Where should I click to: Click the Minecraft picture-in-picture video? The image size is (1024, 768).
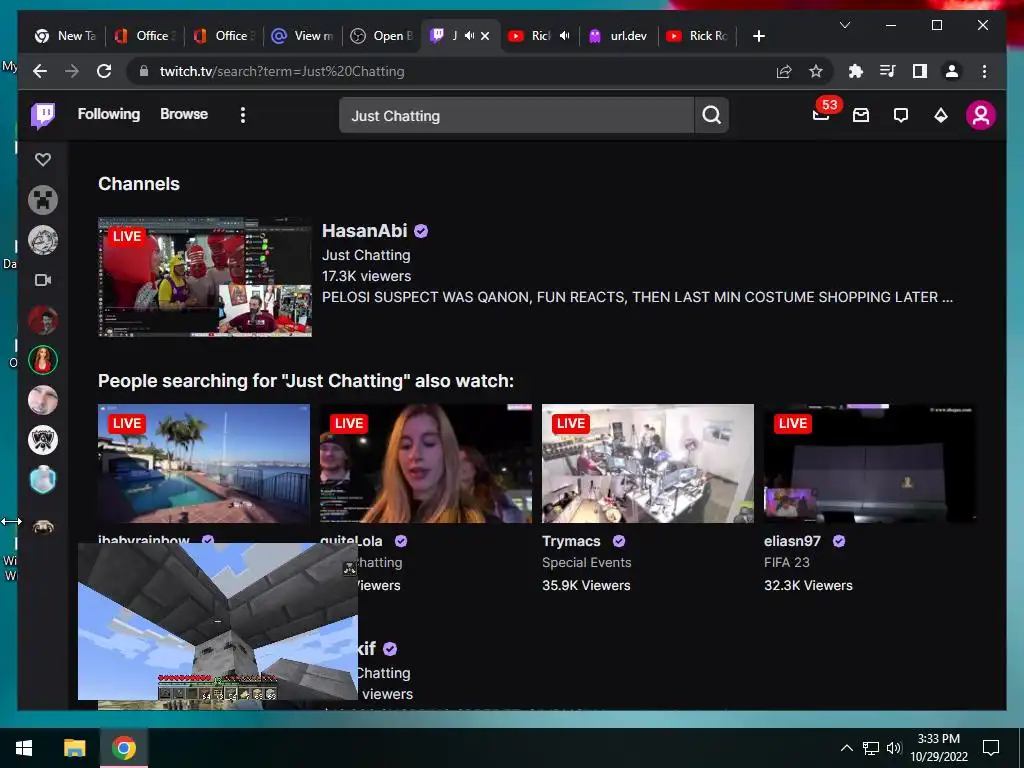point(217,621)
